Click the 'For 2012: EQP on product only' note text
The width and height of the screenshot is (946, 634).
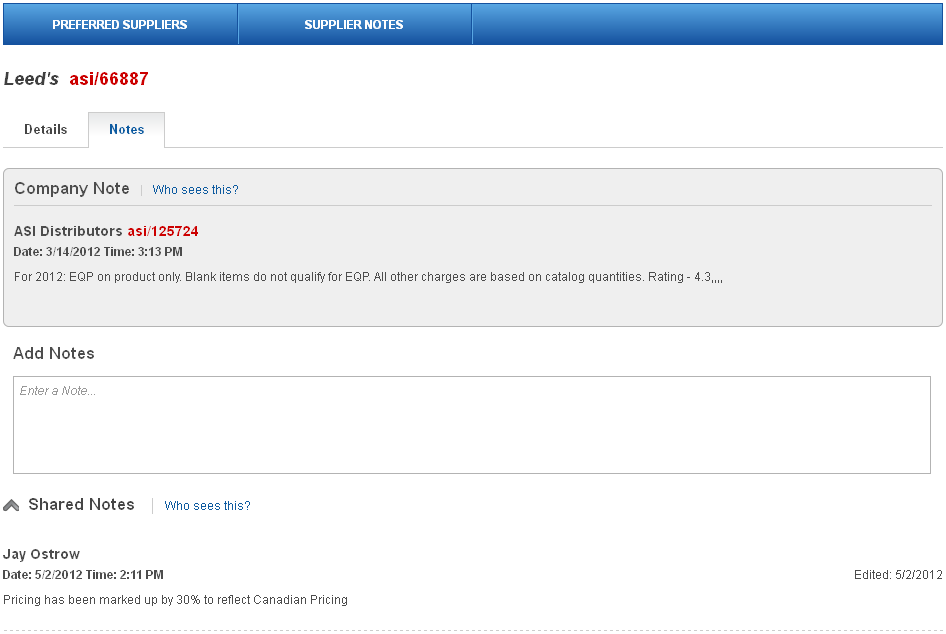[368, 277]
